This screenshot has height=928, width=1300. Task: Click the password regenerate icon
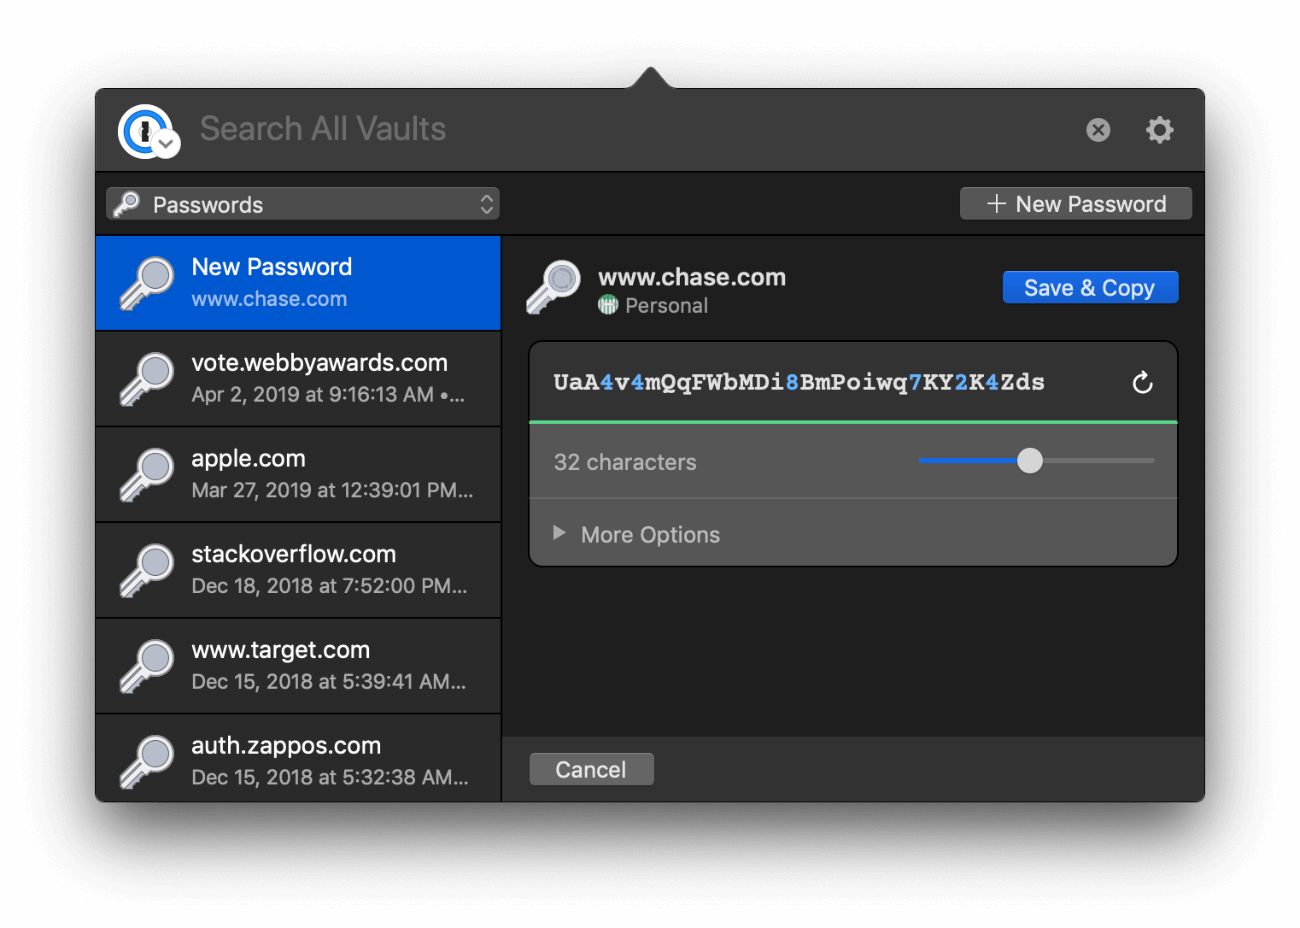[1142, 381]
